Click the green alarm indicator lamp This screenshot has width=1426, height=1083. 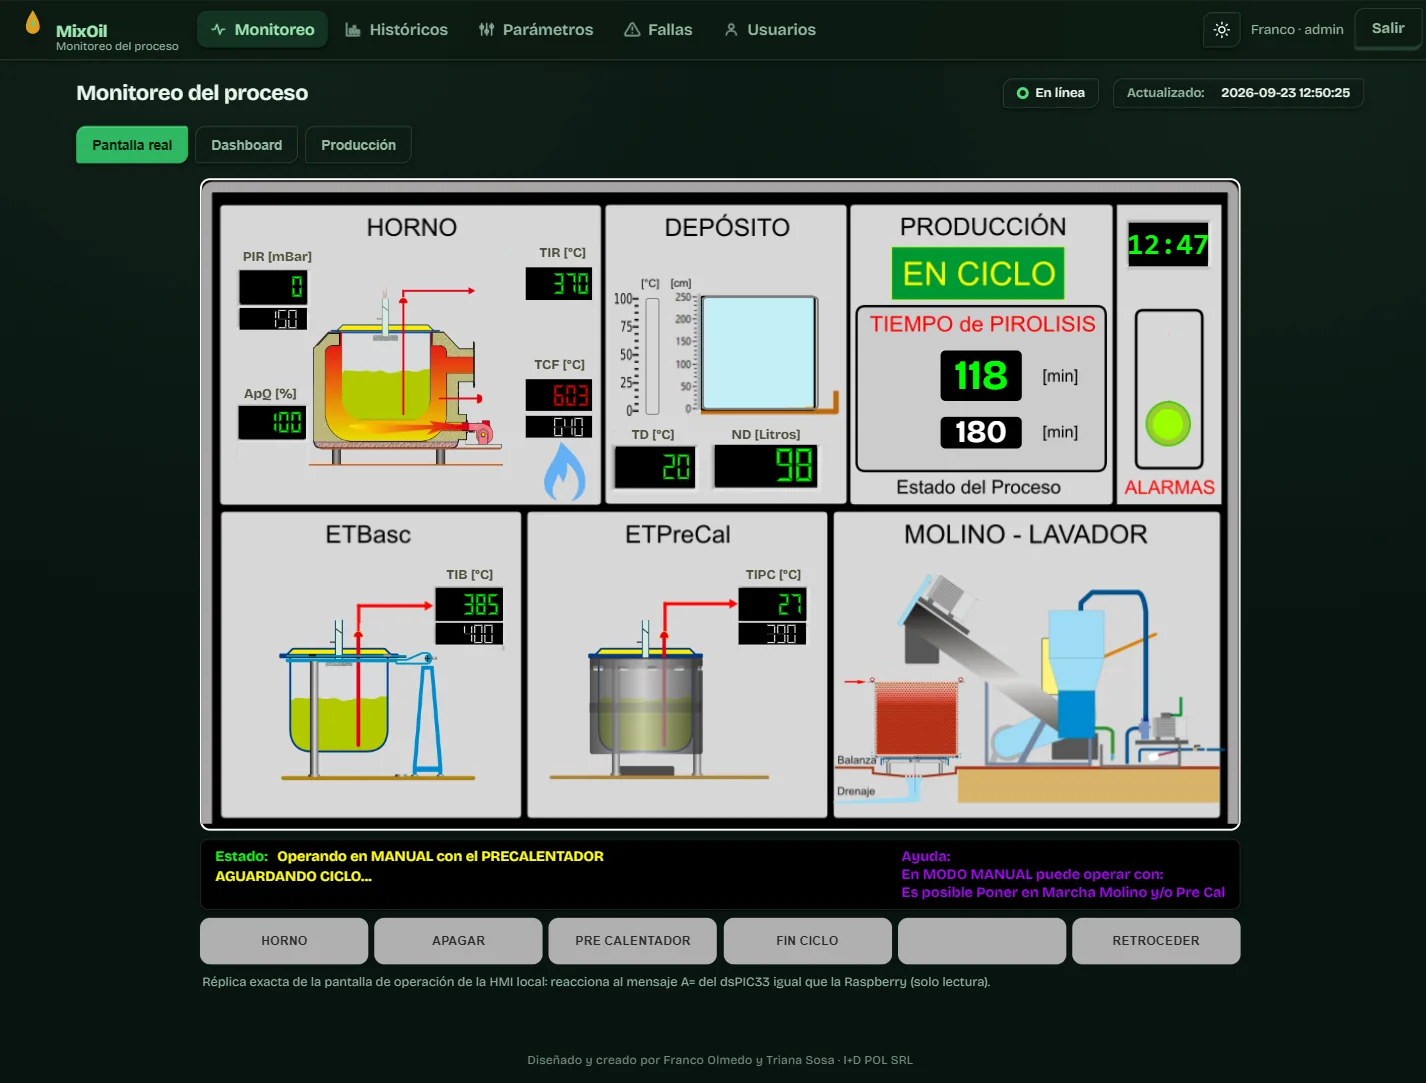[1168, 424]
